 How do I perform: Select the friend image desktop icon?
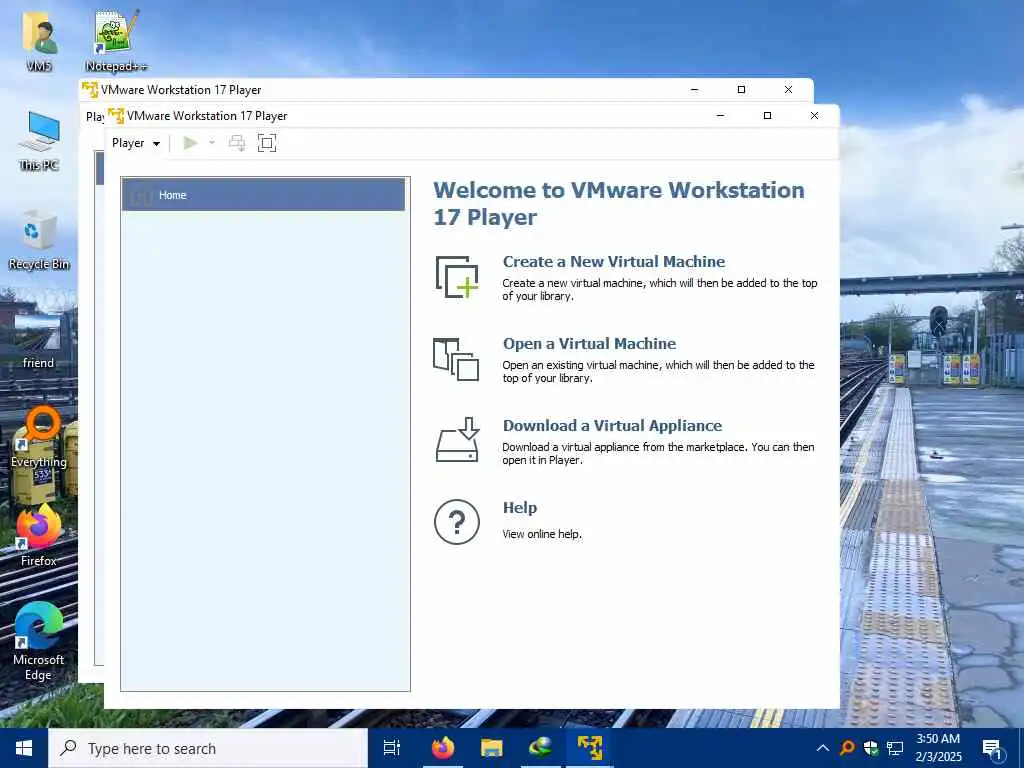38,340
